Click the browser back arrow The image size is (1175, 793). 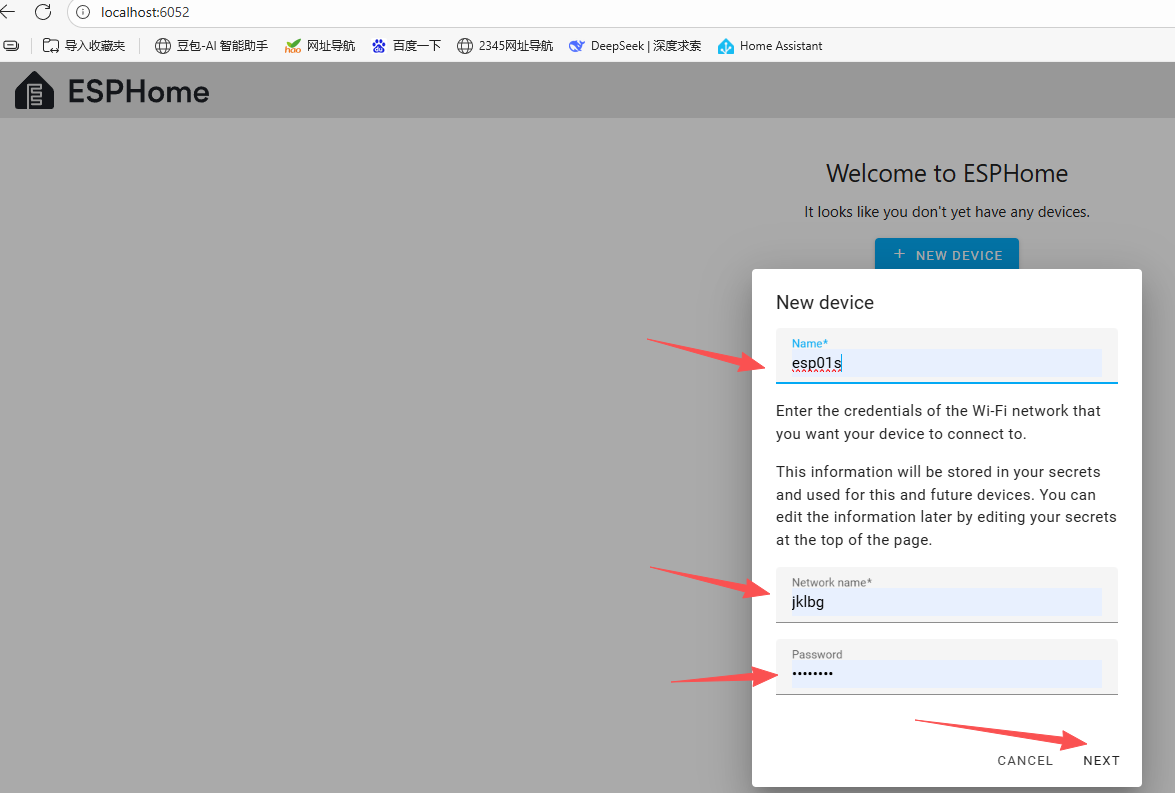[x=7, y=12]
